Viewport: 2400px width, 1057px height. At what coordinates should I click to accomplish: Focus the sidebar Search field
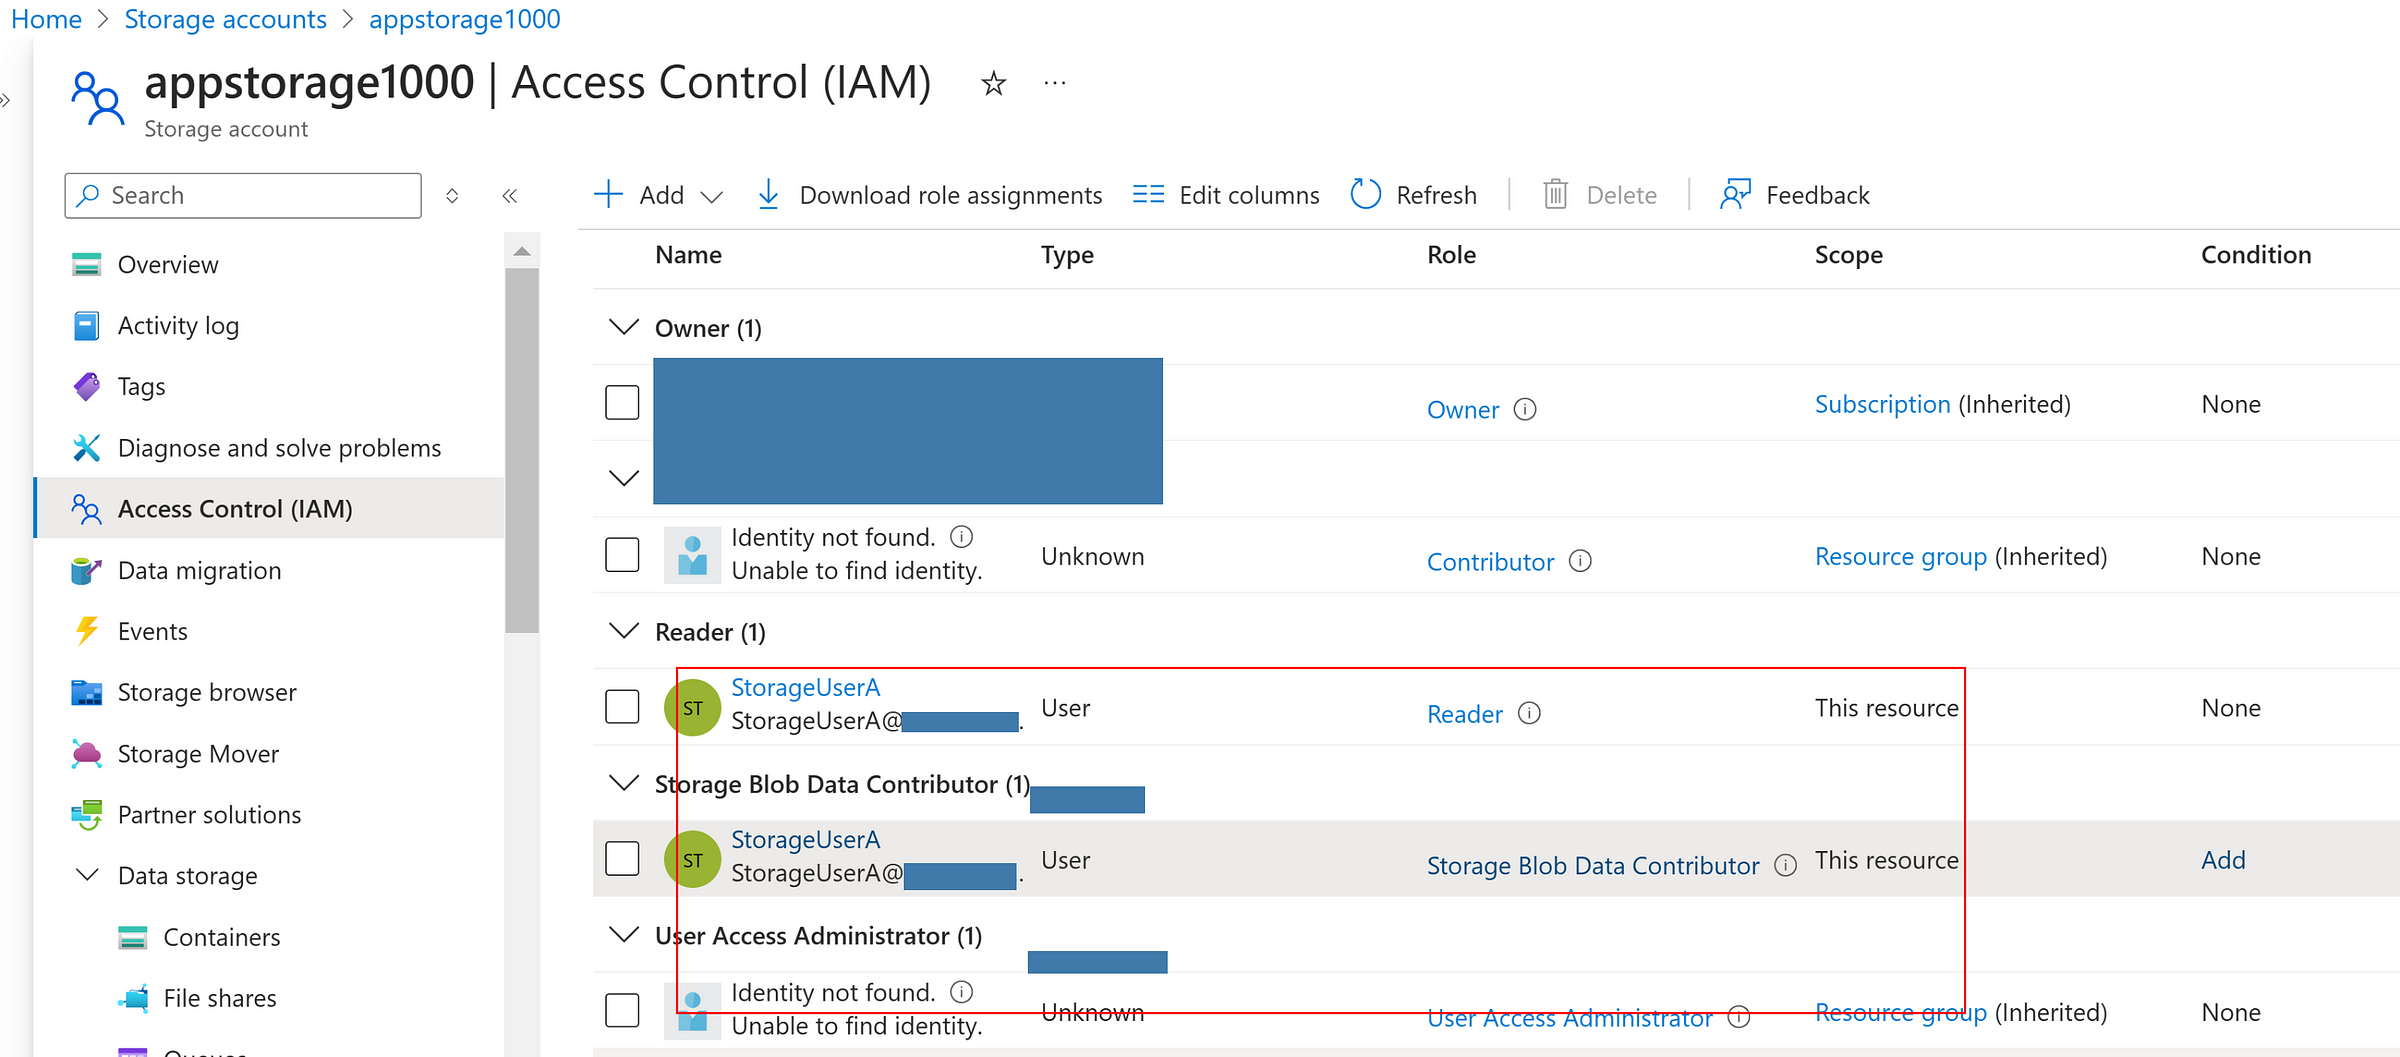[x=243, y=195]
